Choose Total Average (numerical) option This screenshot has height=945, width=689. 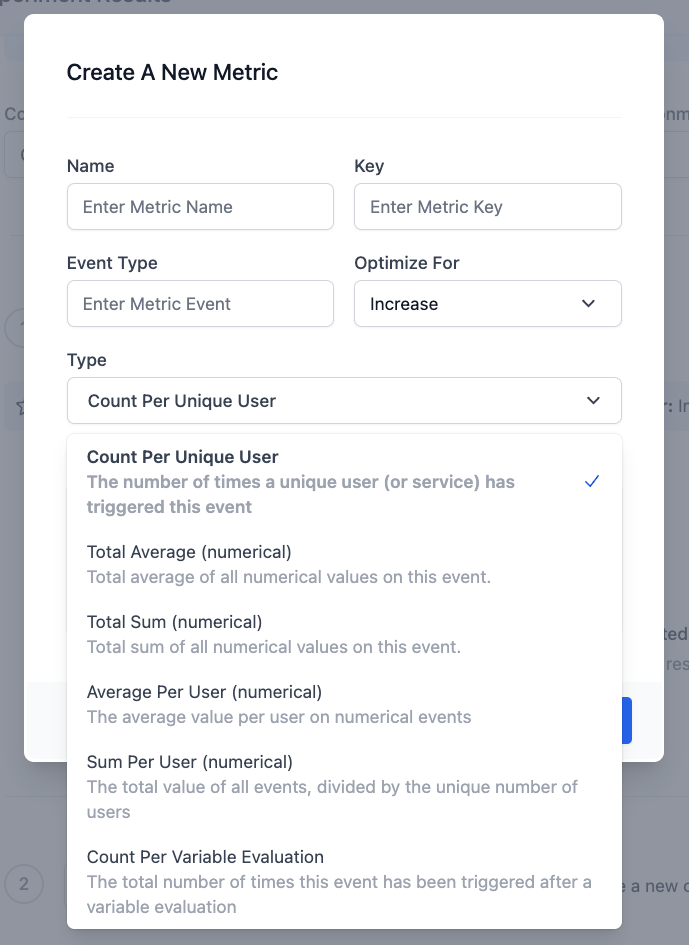[189, 552]
